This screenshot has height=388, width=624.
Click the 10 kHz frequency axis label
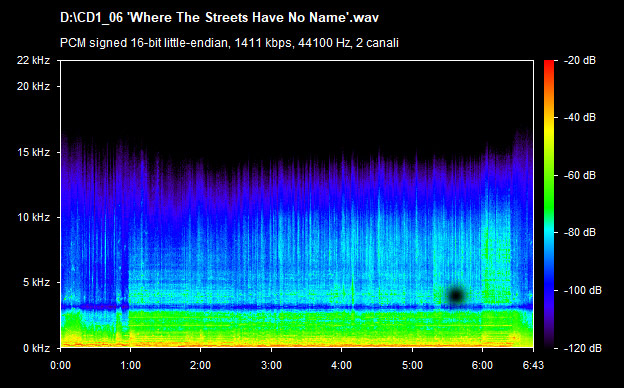33,218
